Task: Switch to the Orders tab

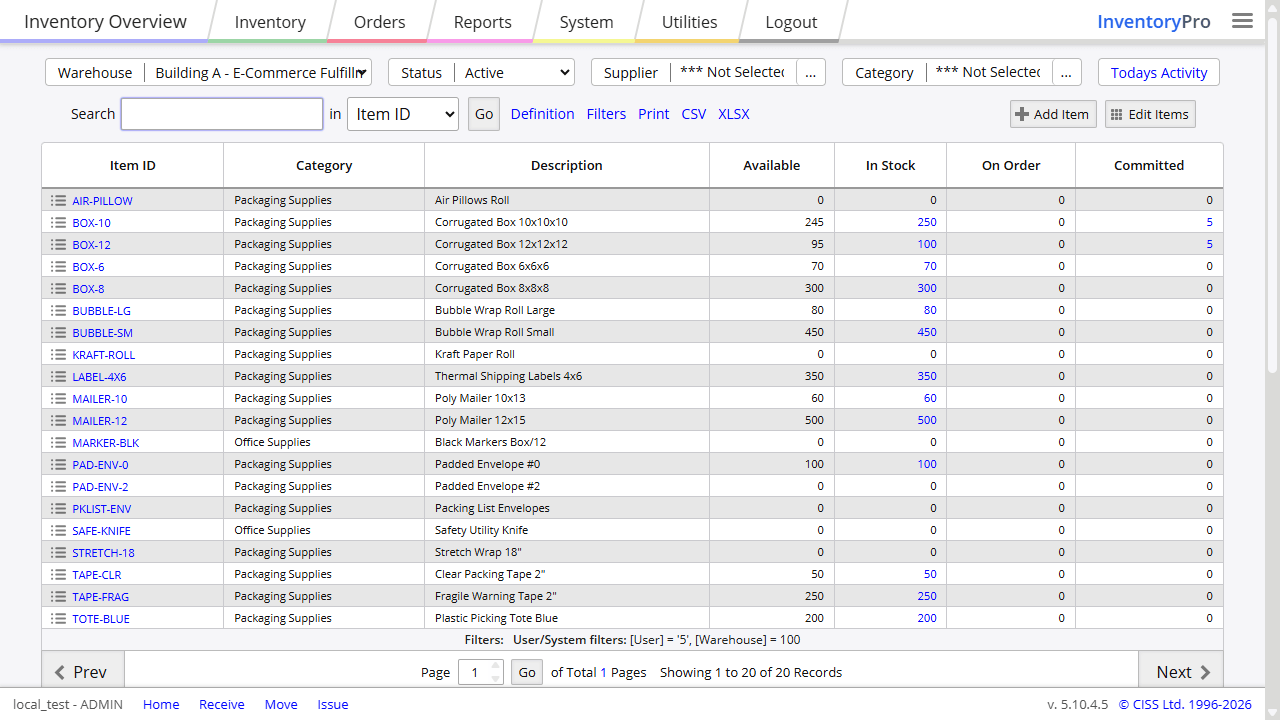Action: tap(379, 22)
